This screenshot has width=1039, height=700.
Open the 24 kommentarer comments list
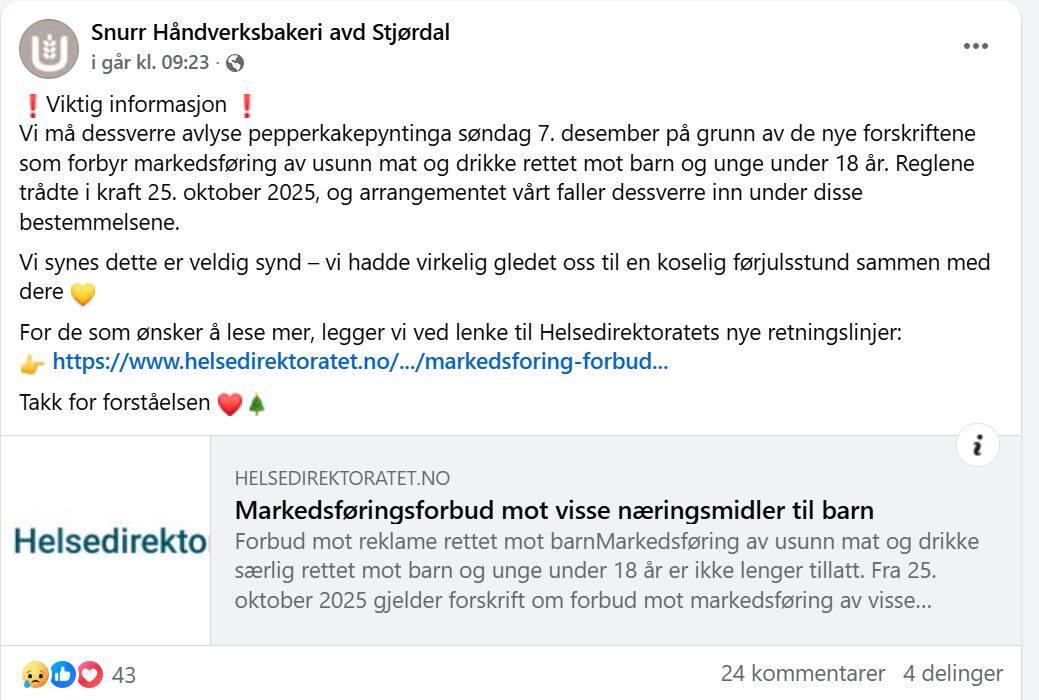click(803, 673)
